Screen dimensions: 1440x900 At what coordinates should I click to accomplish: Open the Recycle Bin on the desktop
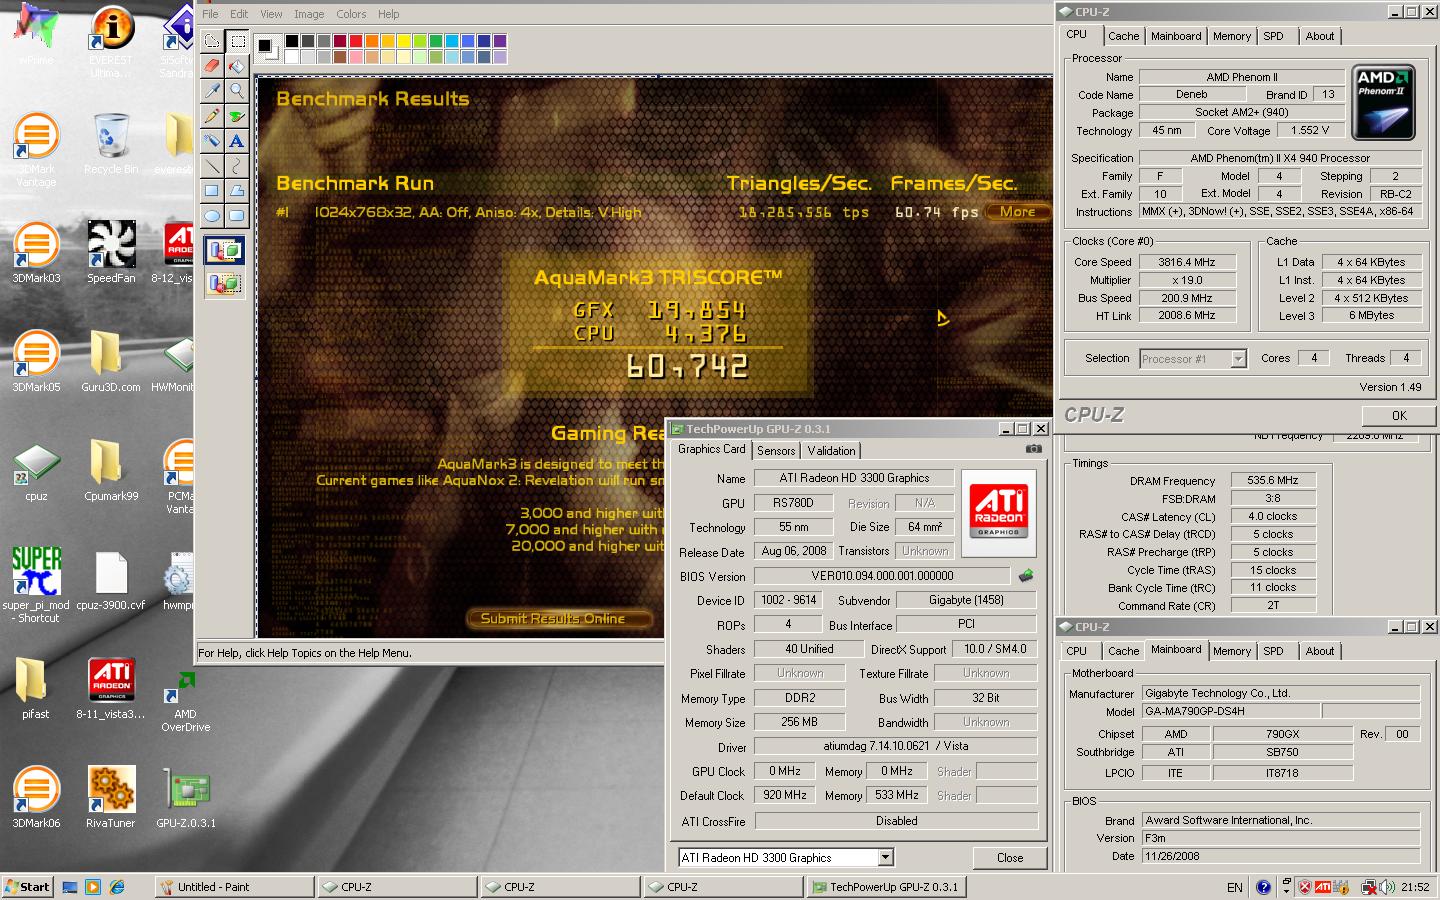pos(111,142)
